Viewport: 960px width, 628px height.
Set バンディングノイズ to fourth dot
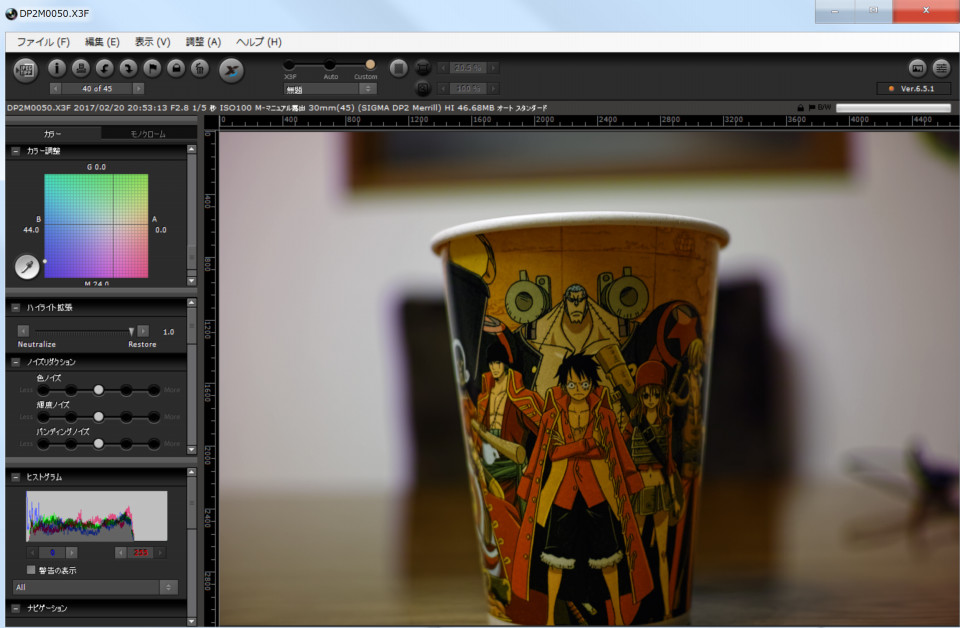[126, 444]
